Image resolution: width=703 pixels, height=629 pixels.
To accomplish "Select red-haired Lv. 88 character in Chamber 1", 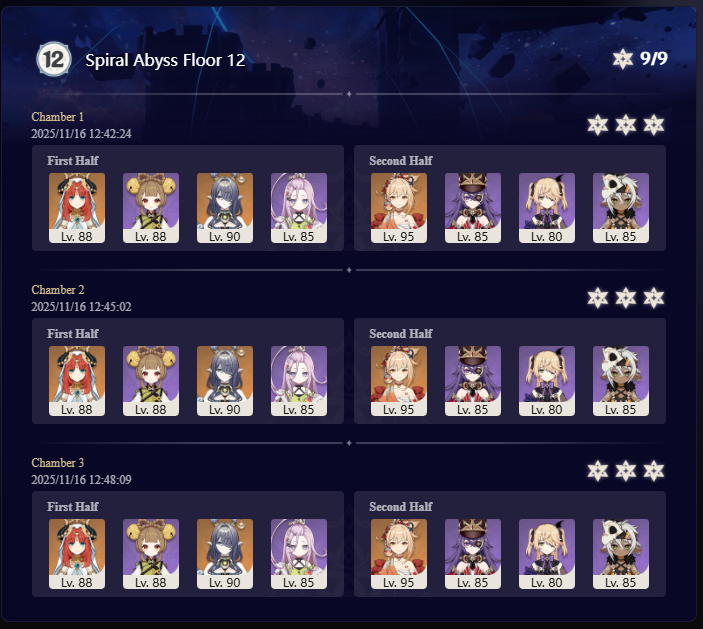I will coord(77,208).
